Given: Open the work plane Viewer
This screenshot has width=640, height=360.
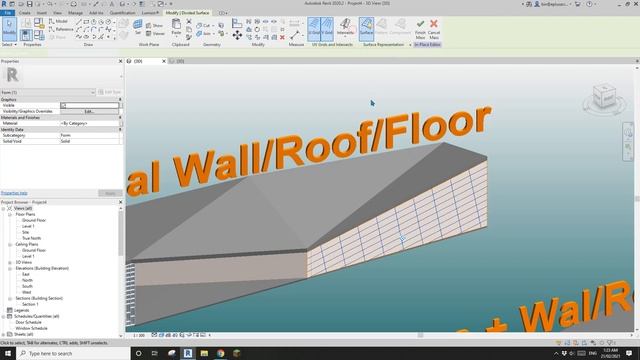Looking at the screenshot, I should click(x=155, y=33).
